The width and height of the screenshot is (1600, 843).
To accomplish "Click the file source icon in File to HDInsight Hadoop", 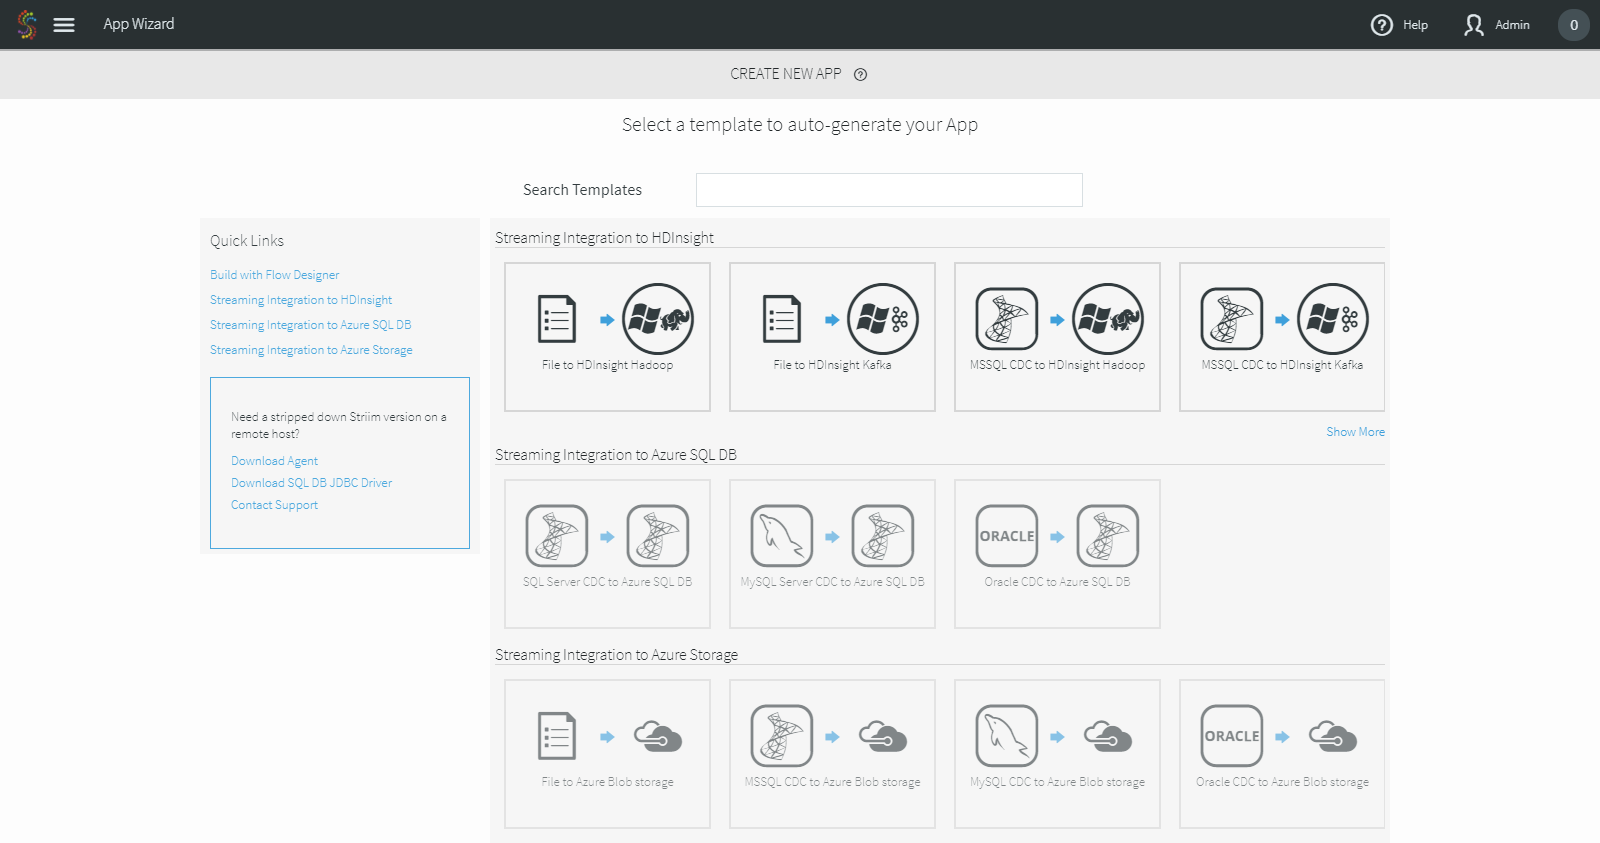I will click(x=557, y=319).
